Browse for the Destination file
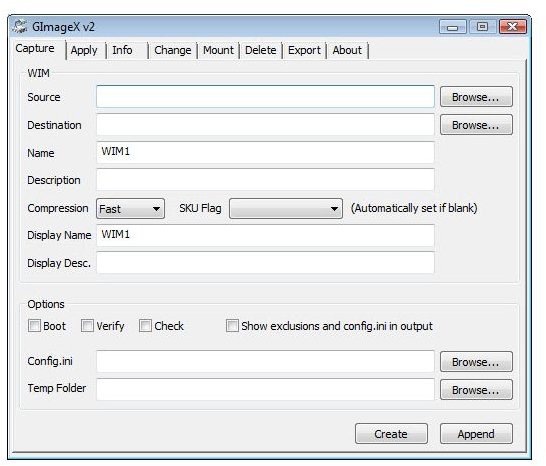Screen dimensions: 546x466 click(x=476, y=125)
